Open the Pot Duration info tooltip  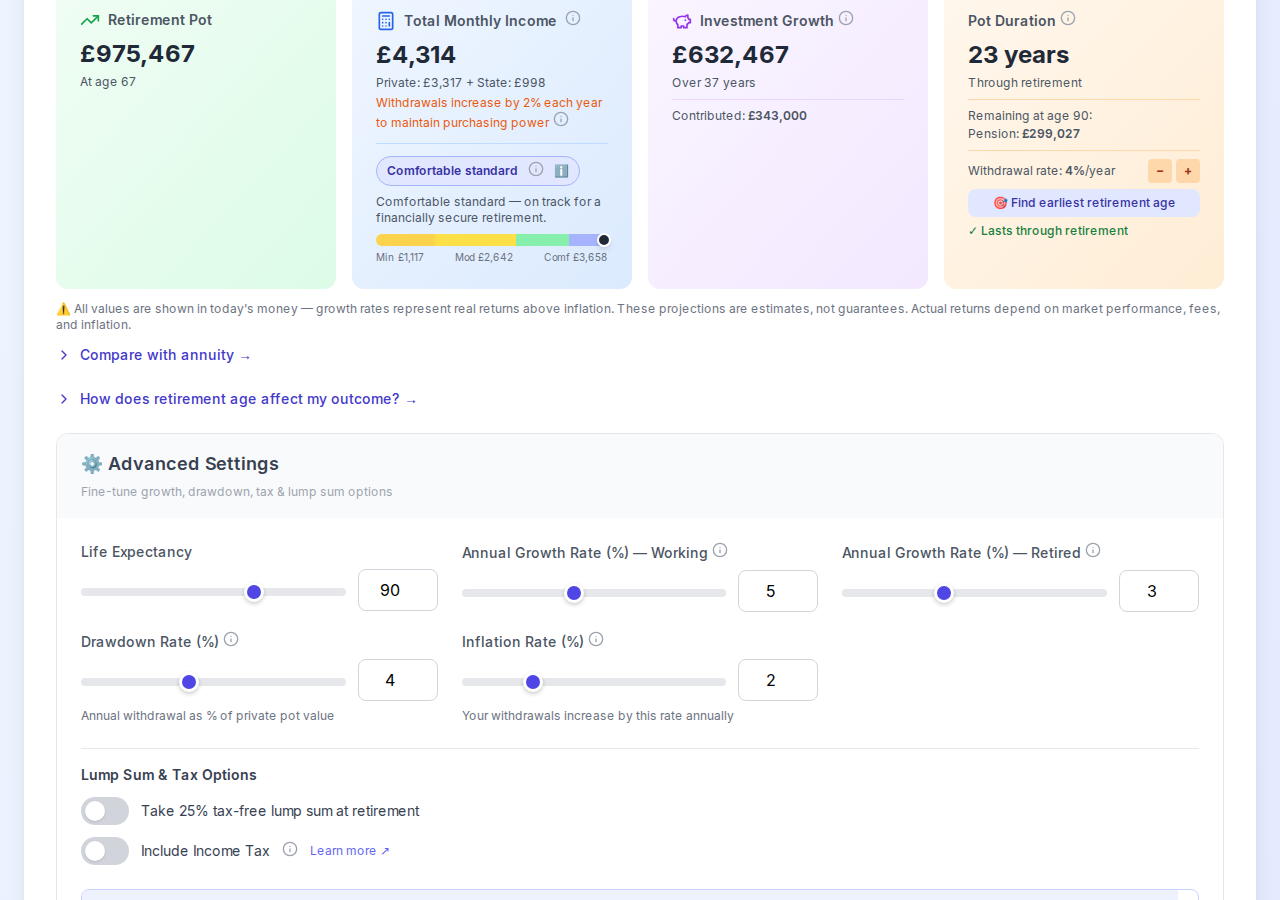coord(1068,17)
